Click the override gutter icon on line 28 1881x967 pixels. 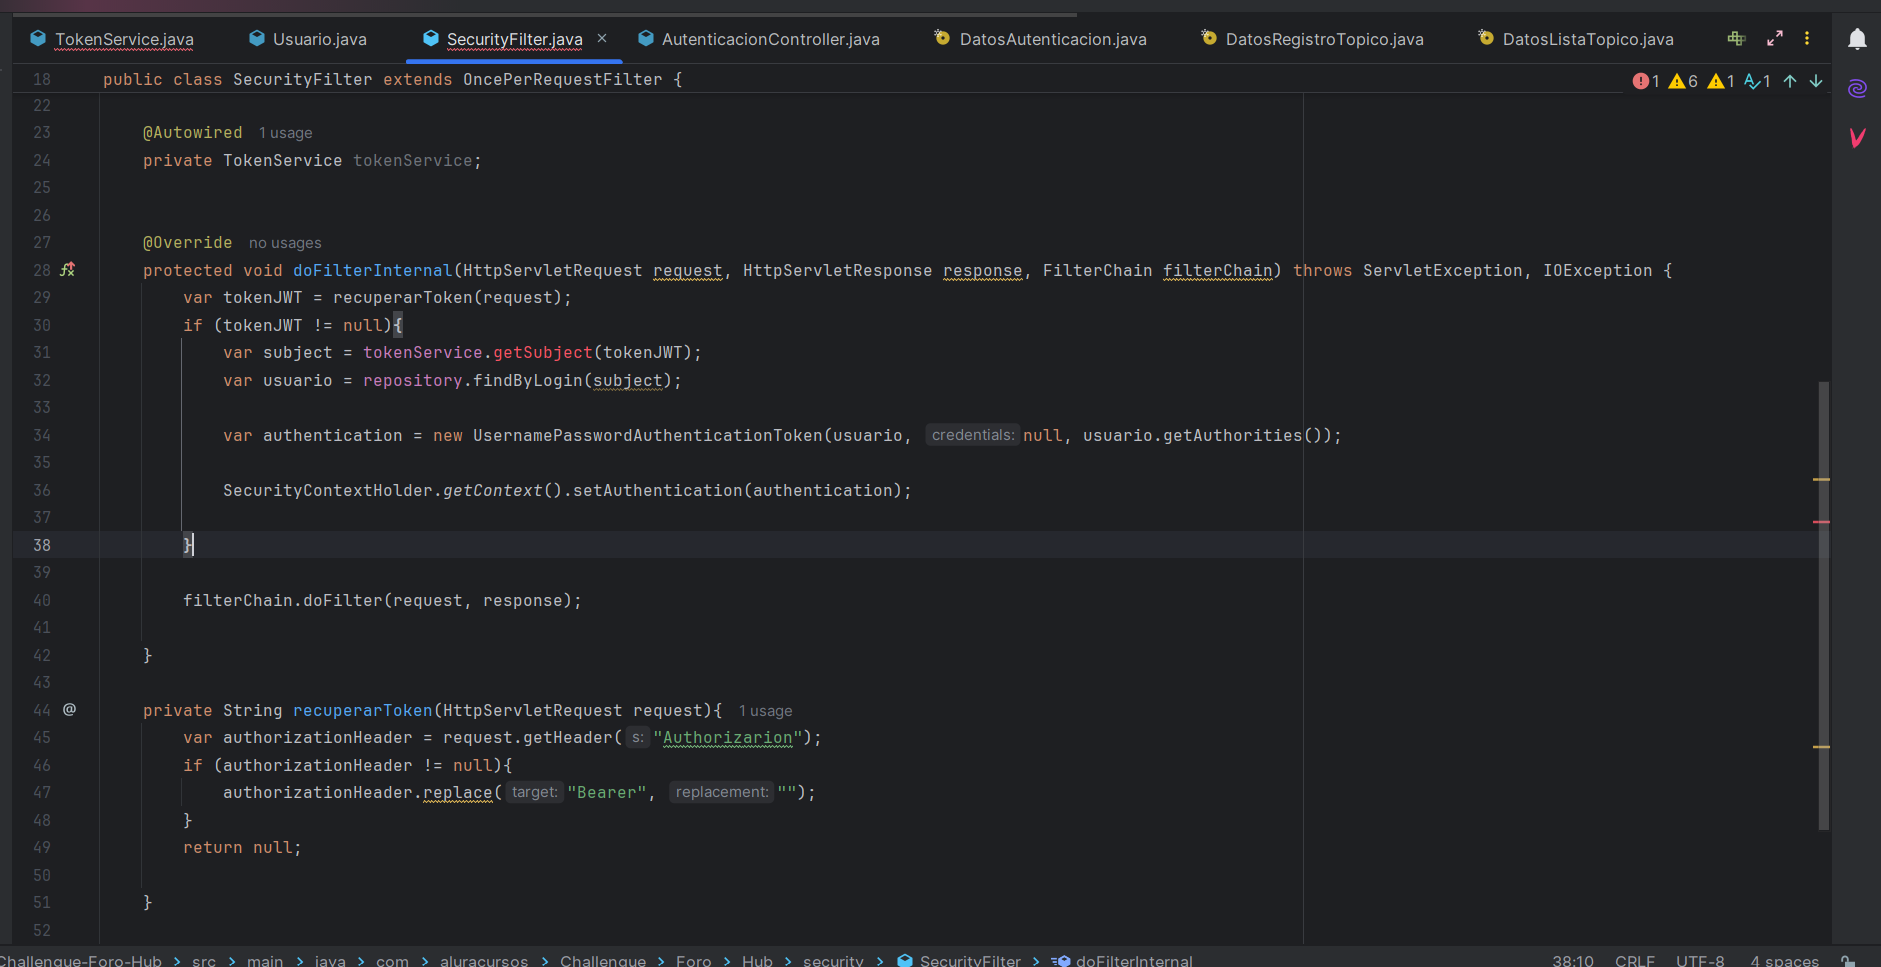click(x=68, y=269)
